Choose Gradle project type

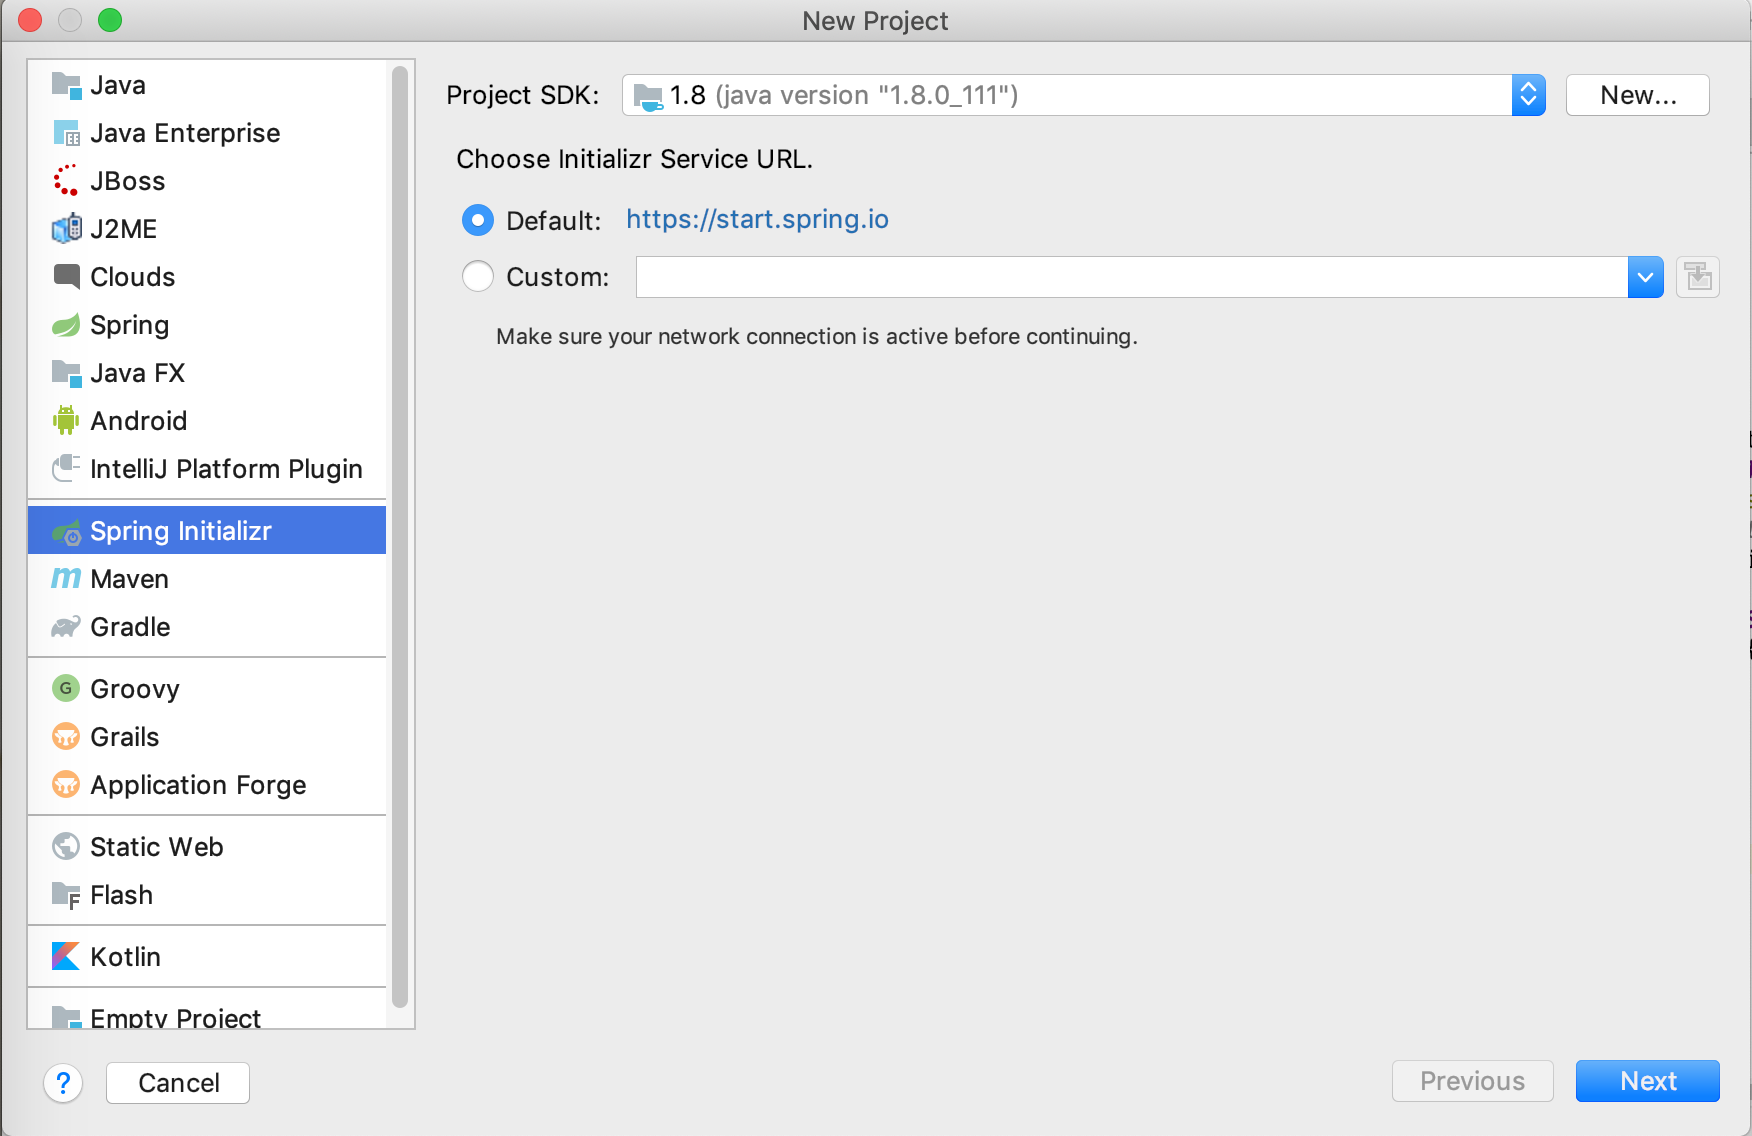pos(207,627)
